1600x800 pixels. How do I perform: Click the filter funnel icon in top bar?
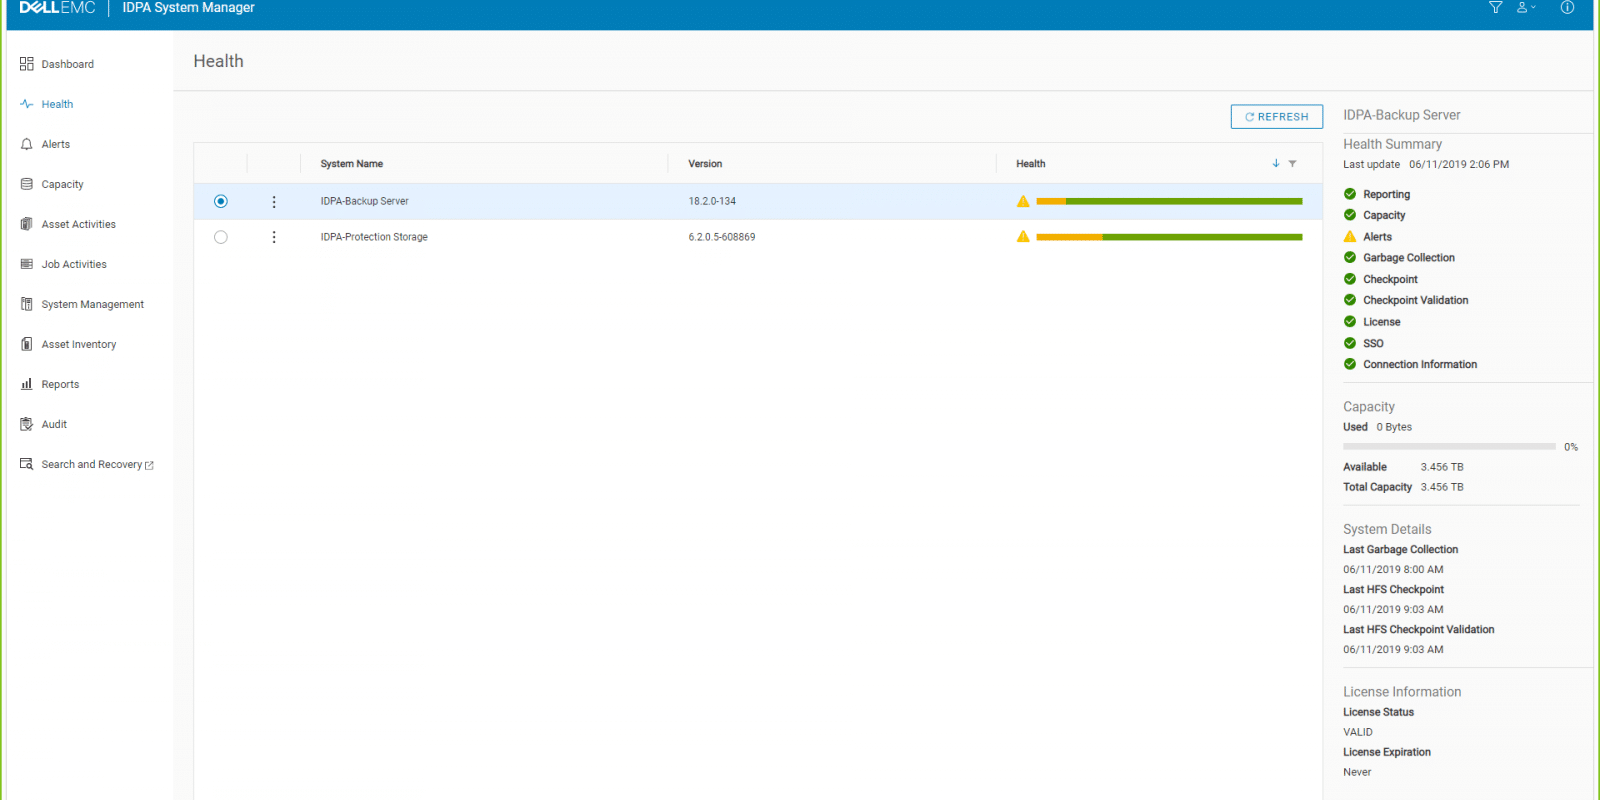pyautogui.click(x=1495, y=7)
